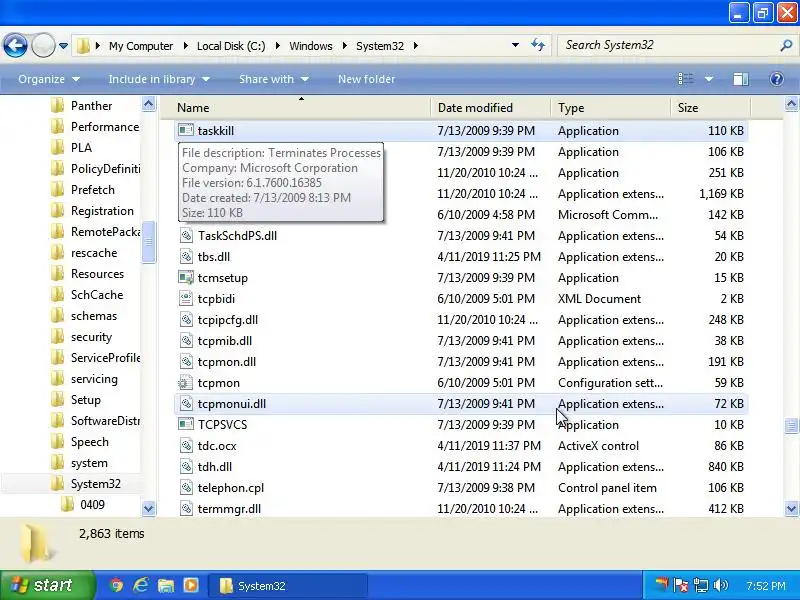Viewport: 800px width, 600px height.
Task: Select the tcmsetup application icon
Action: 186,278
